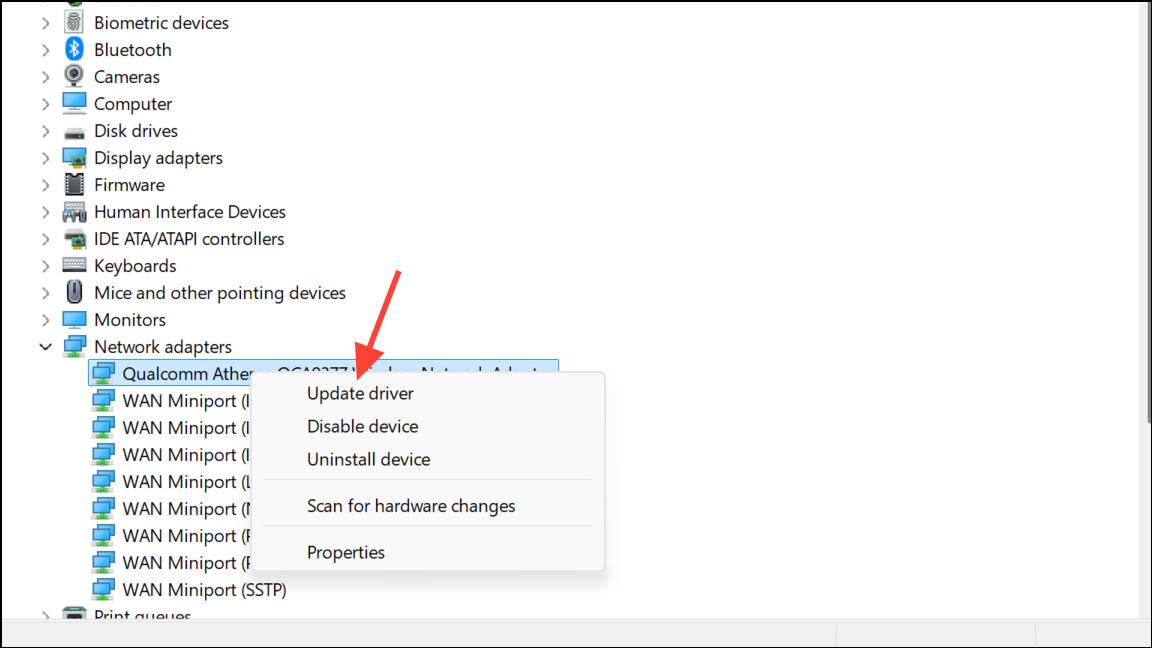Select the WAN Miniport (SSTP) adapter
1152x648 pixels.
[204, 590]
